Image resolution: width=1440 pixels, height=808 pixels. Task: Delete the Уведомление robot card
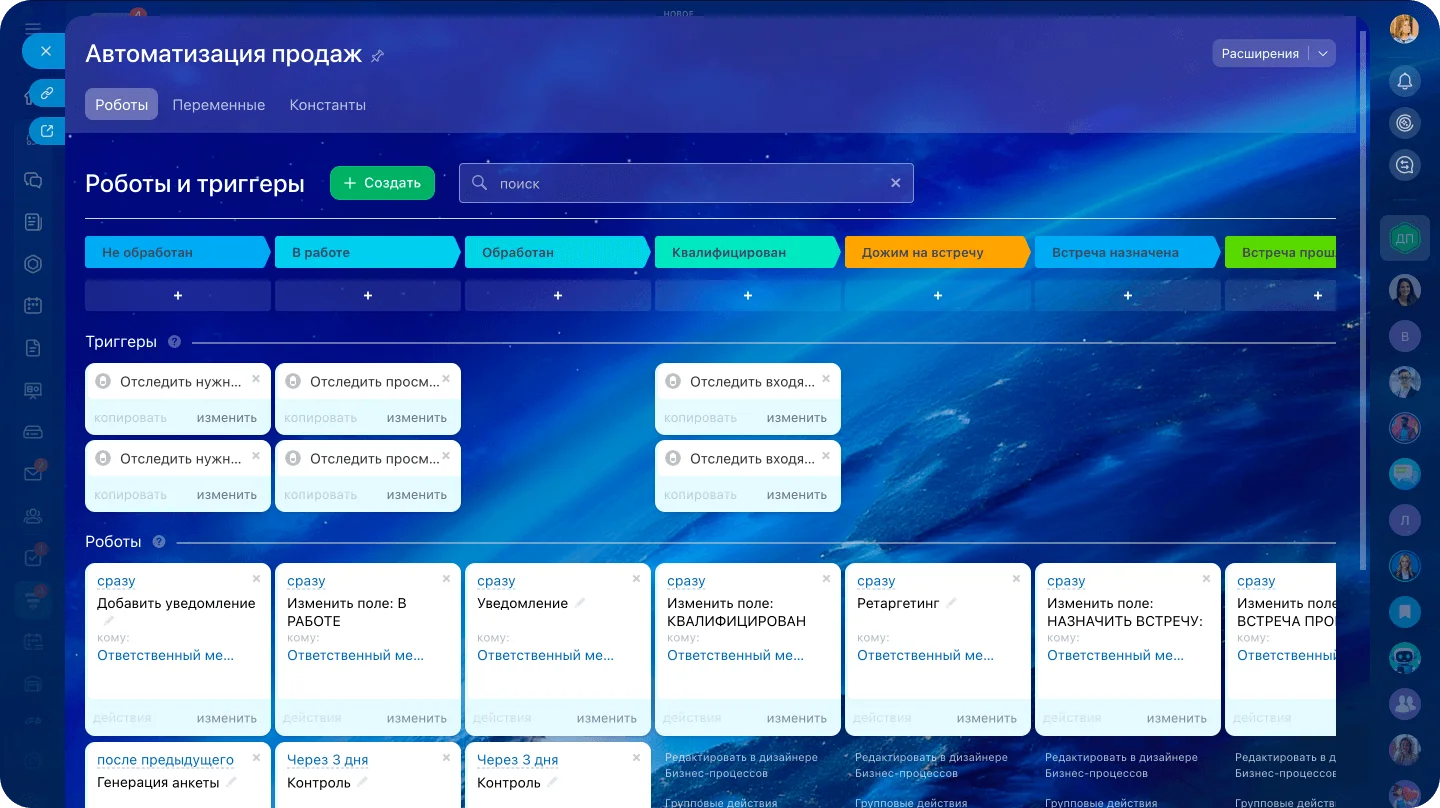point(636,578)
